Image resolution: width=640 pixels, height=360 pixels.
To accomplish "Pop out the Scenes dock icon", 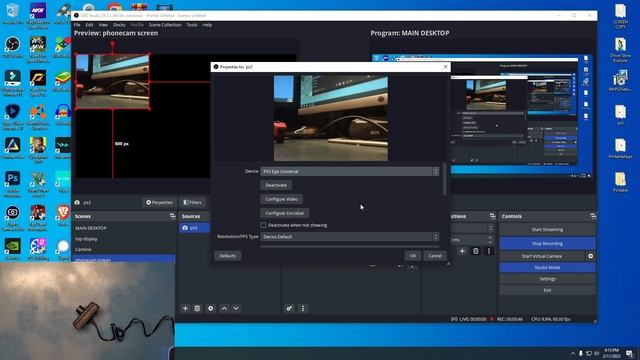I will (172, 216).
